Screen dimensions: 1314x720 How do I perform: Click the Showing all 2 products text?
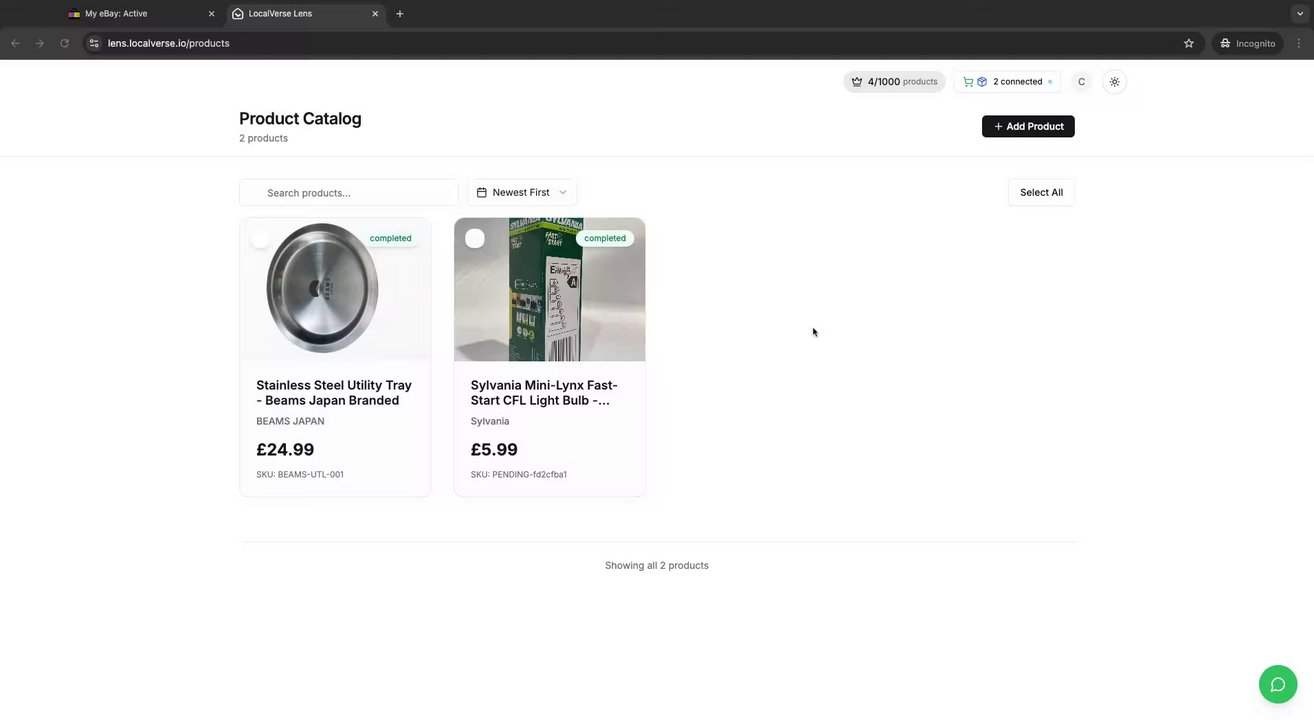[657, 565]
